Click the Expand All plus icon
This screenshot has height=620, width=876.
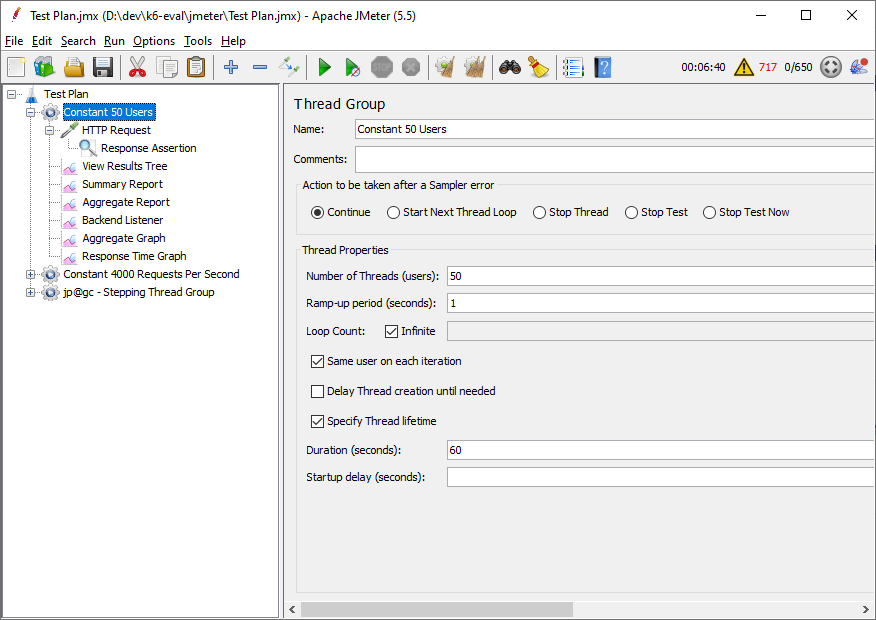pyautogui.click(x=231, y=68)
